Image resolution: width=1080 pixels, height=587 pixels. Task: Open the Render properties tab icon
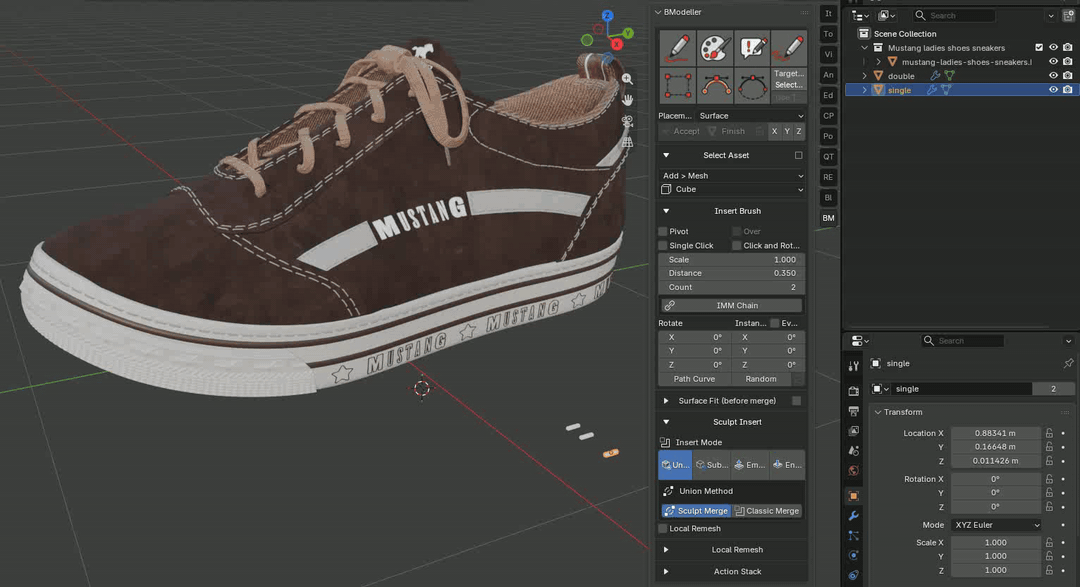(853, 391)
